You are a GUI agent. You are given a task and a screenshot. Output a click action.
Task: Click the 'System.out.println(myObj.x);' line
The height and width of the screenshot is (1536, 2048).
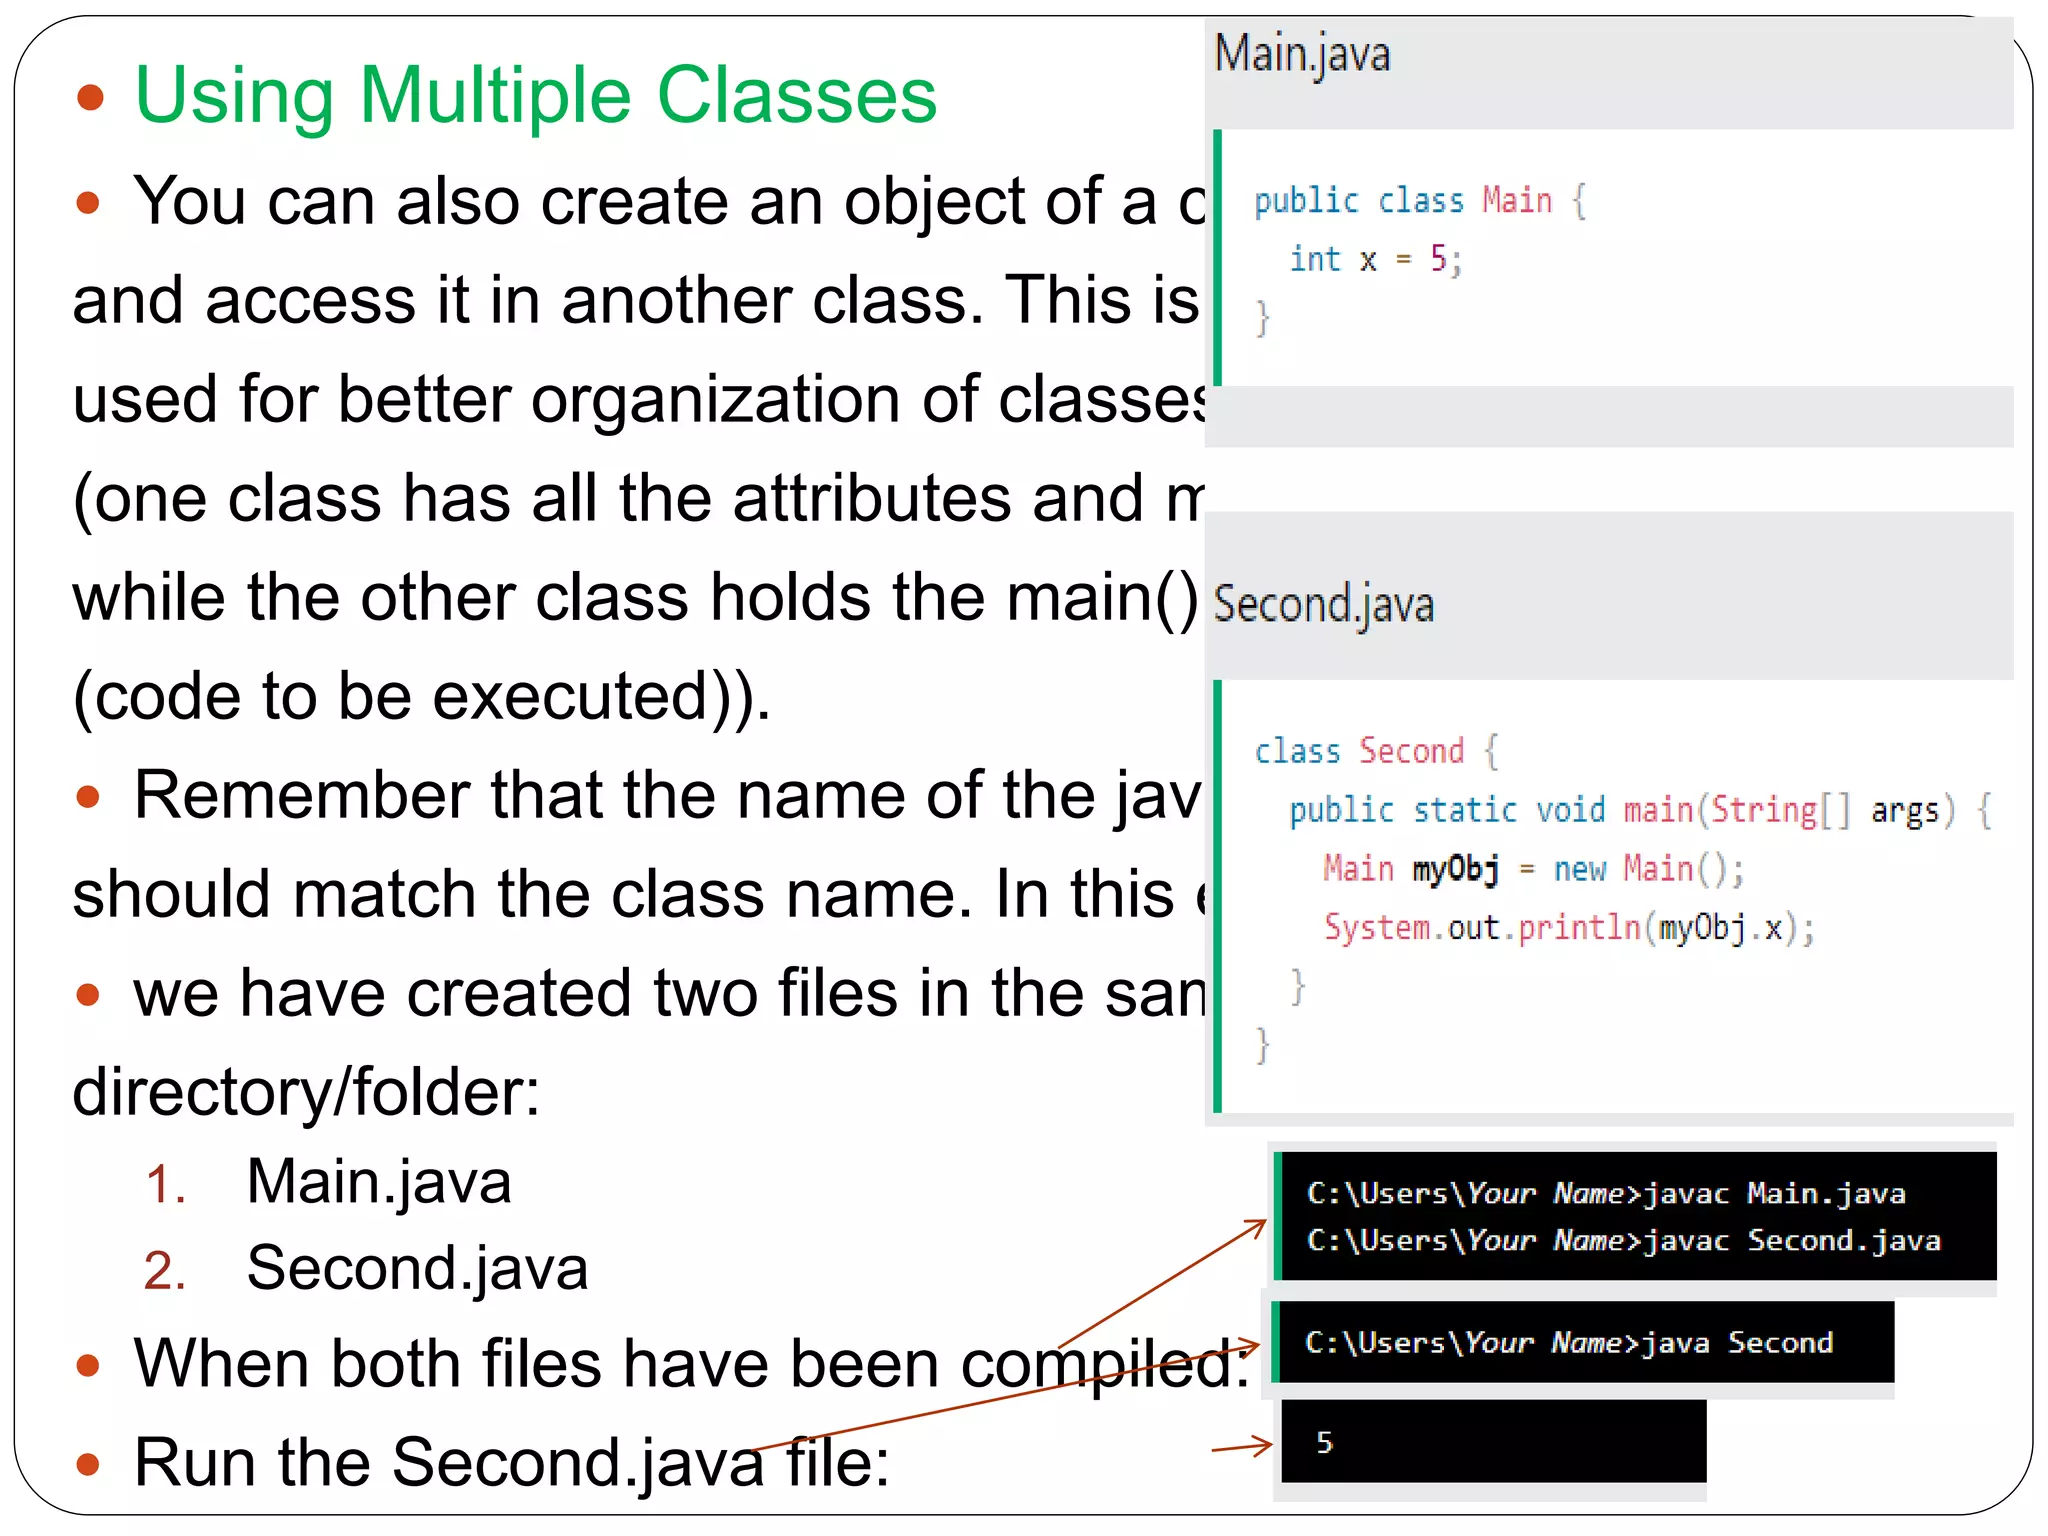coord(1569,928)
